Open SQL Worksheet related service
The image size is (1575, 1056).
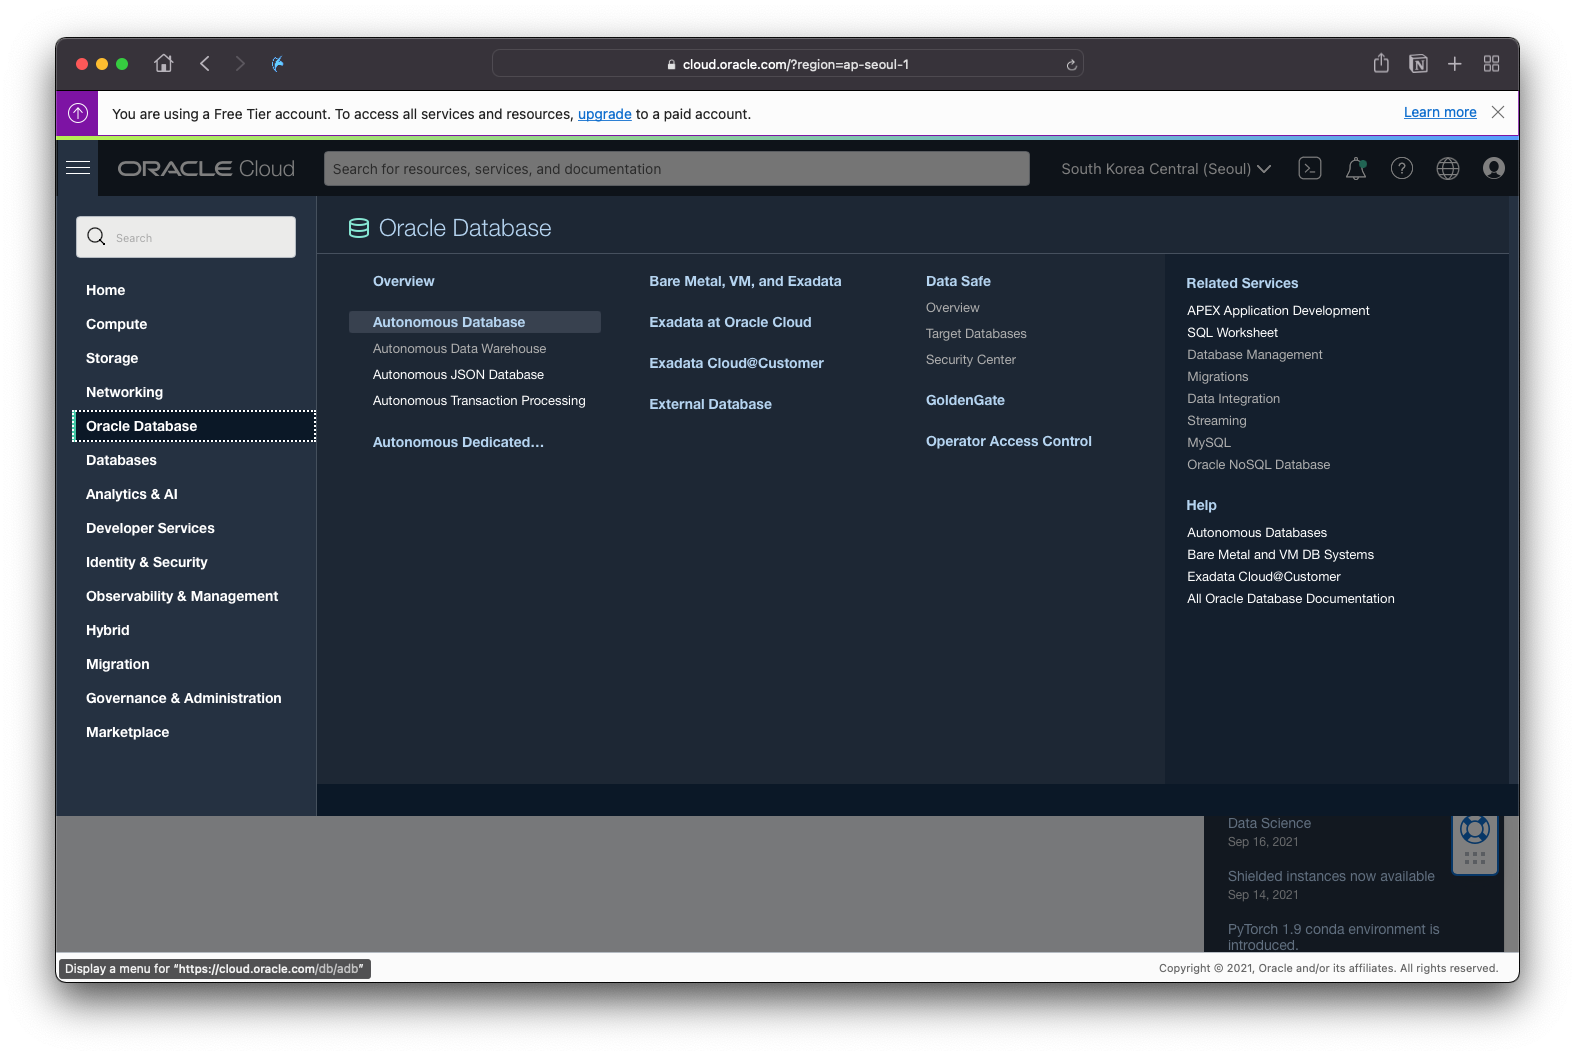tap(1232, 333)
